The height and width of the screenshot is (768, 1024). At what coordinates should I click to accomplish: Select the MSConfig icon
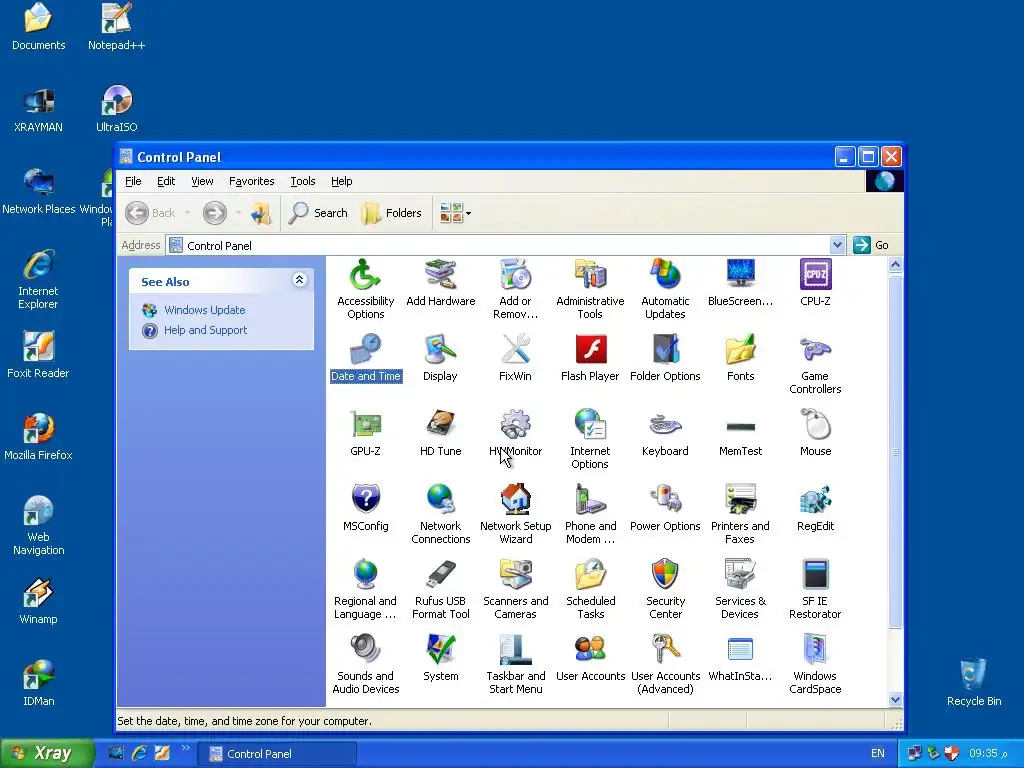365,507
